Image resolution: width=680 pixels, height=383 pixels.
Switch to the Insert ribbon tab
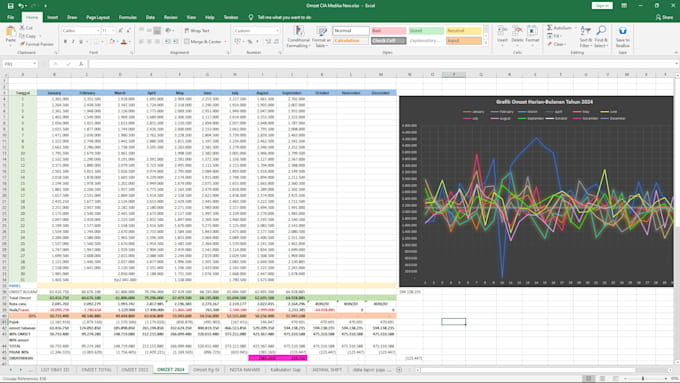(52, 17)
